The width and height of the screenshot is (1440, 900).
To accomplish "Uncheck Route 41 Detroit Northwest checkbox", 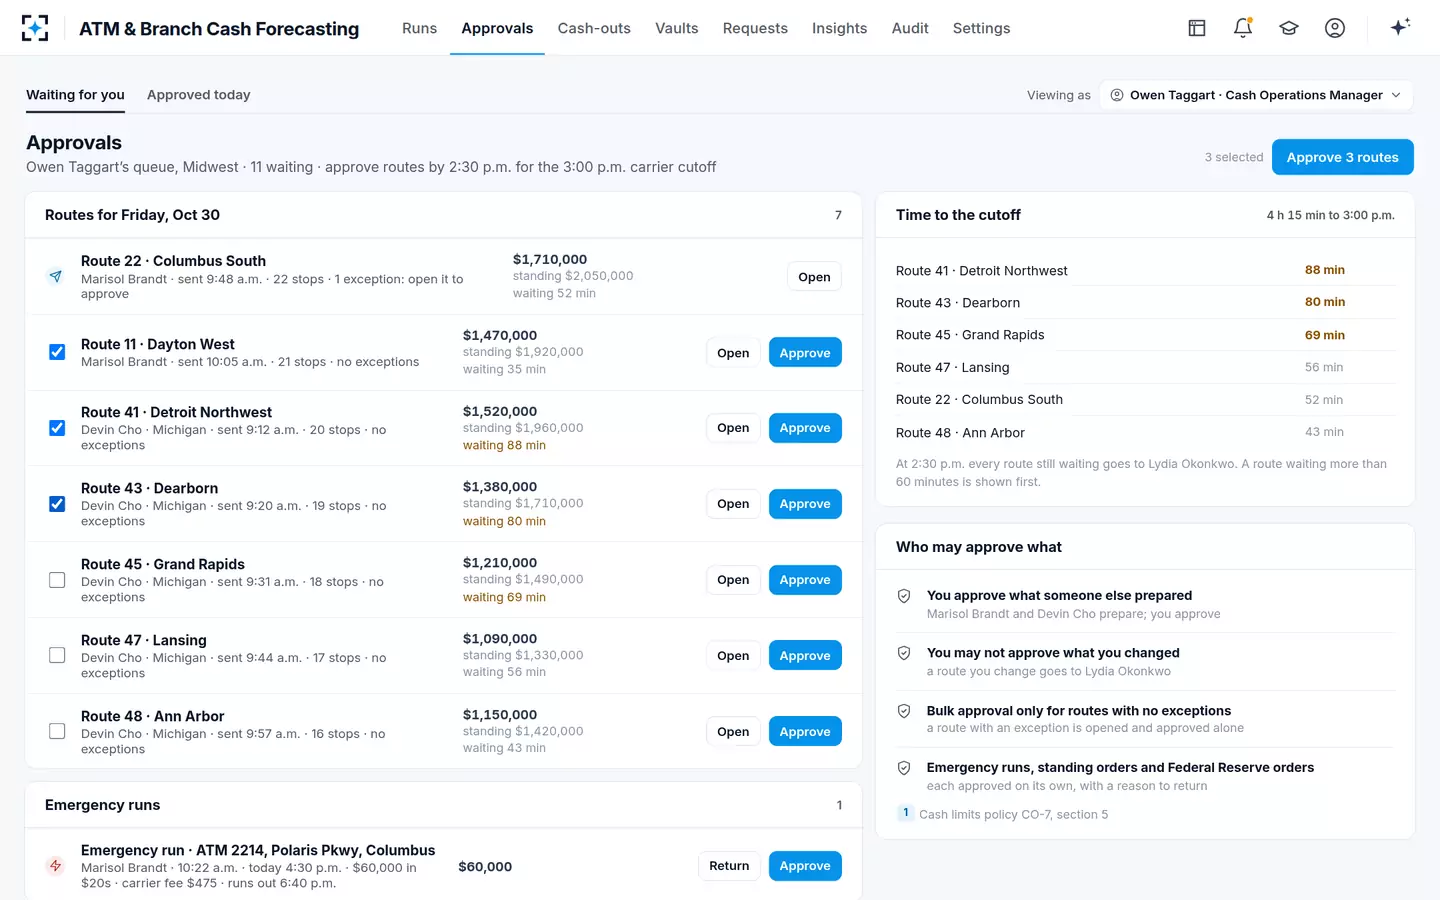I will click(x=57, y=428).
